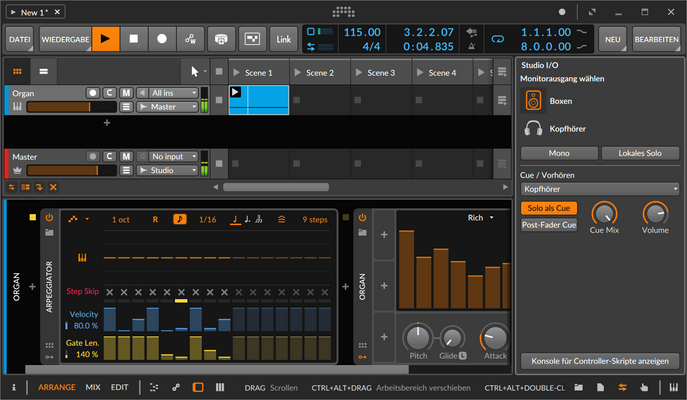Viewport: 687px width, 400px height.
Task: Open Organ track 'Master' output dropdown
Action: (x=167, y=106)
